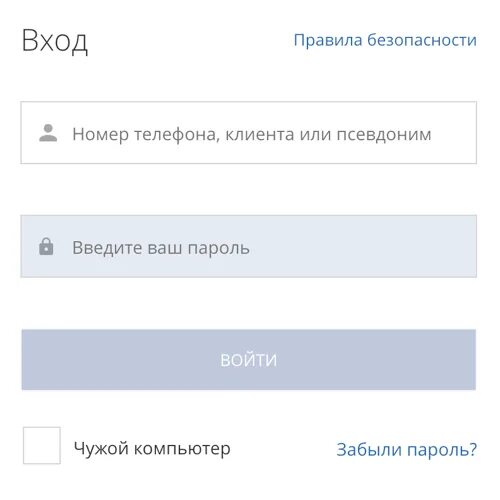Open the 'Правила безопасности' link

(385, 41)
